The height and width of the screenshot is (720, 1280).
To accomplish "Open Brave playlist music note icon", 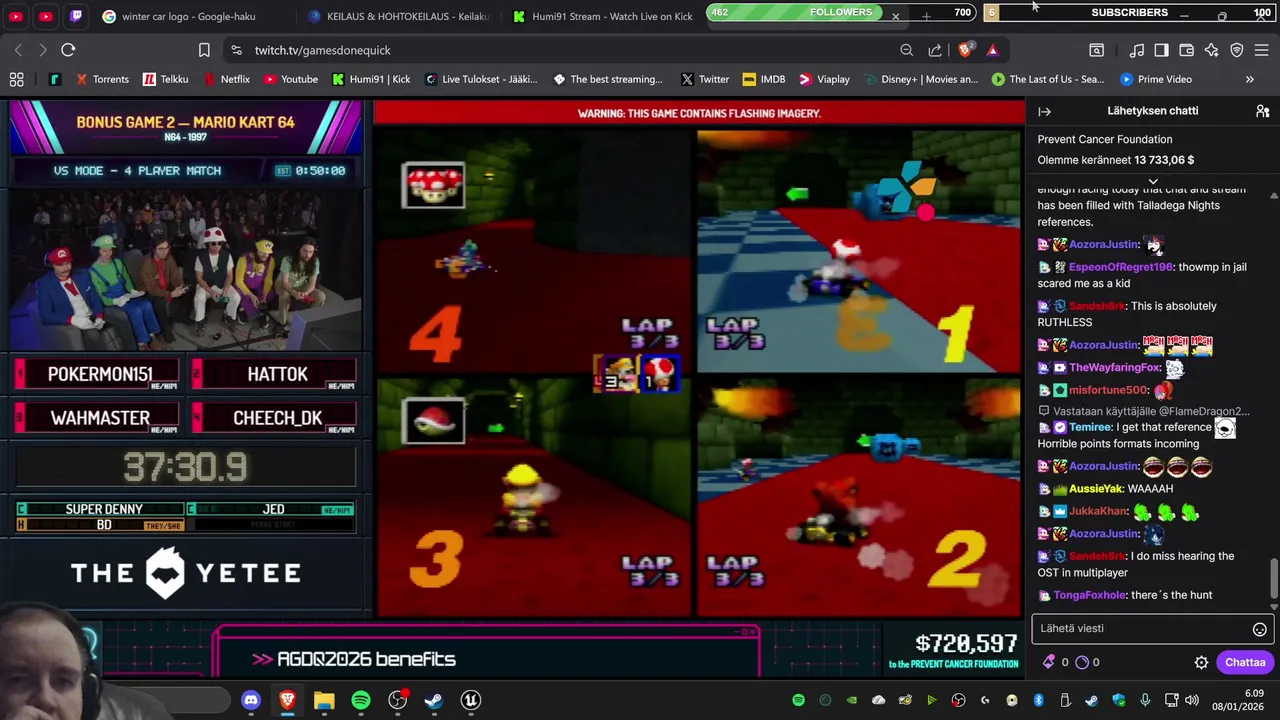I will (1137, 50).
